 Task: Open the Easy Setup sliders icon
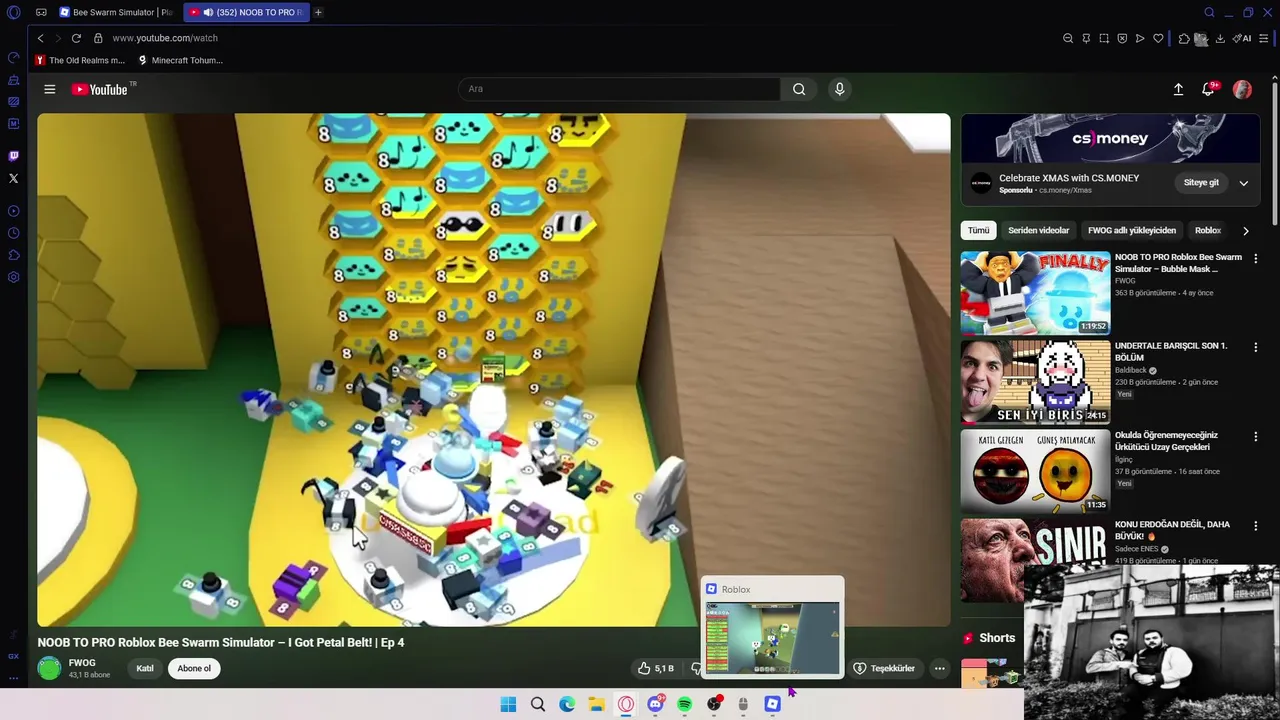pyautogui.click(x=1264, y=38)
